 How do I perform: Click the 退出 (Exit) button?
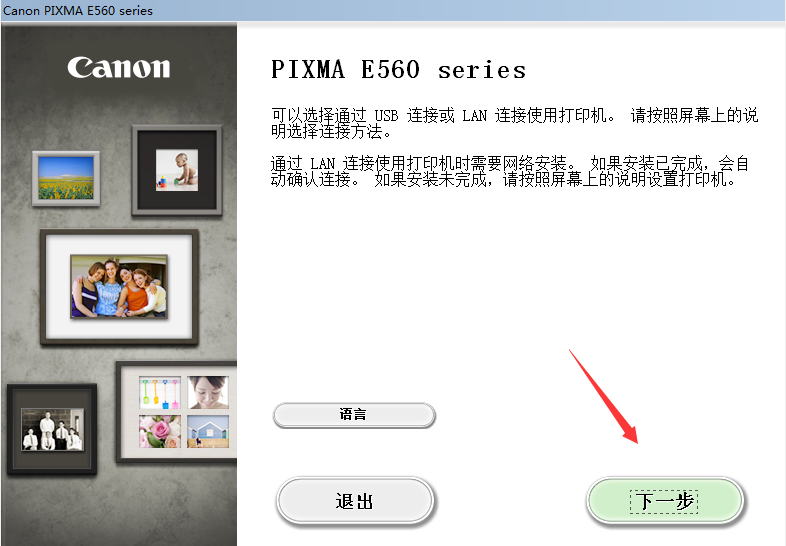pos(354,500)
